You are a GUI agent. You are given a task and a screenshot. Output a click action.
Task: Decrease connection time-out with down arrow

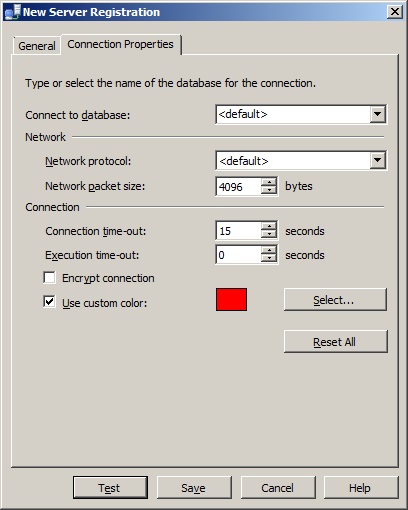click(x=269, y=234)
